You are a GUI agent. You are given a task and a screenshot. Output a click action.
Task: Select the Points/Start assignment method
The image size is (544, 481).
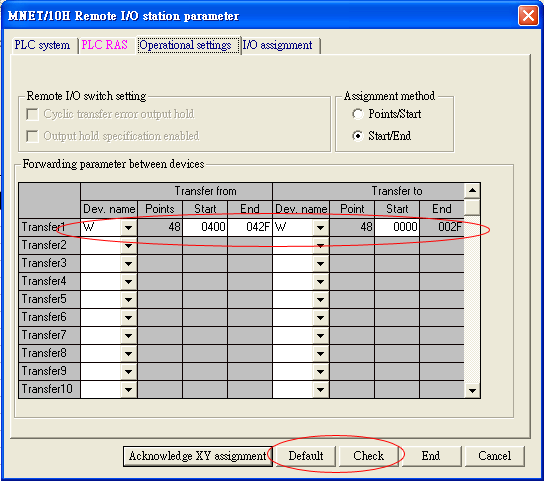pos(358,114)
